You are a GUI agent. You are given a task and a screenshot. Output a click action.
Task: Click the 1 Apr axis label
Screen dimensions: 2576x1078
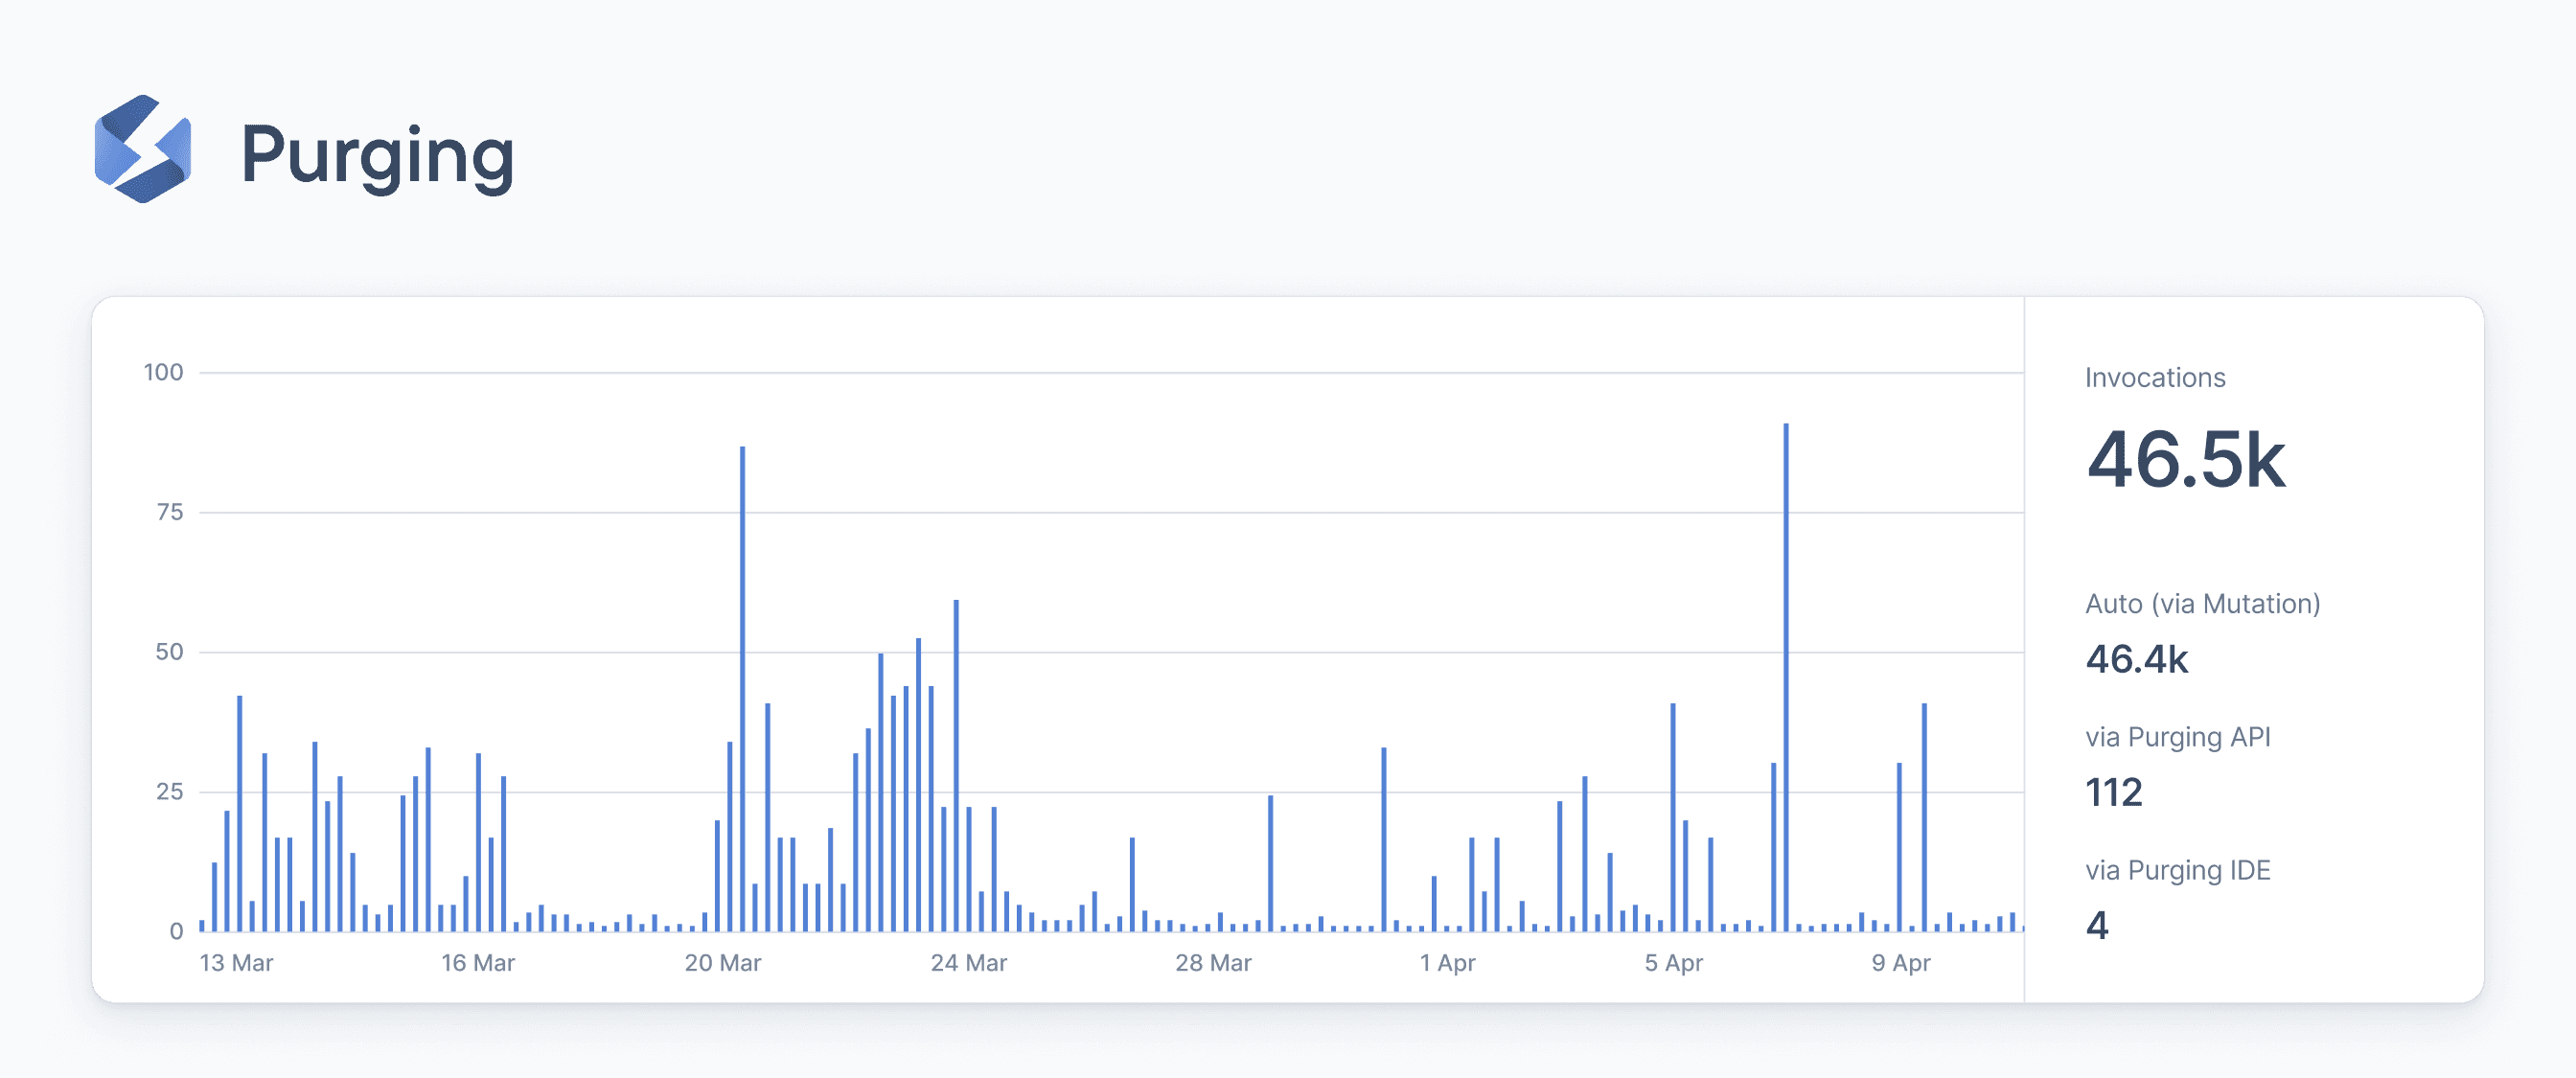click(1447, 963)
